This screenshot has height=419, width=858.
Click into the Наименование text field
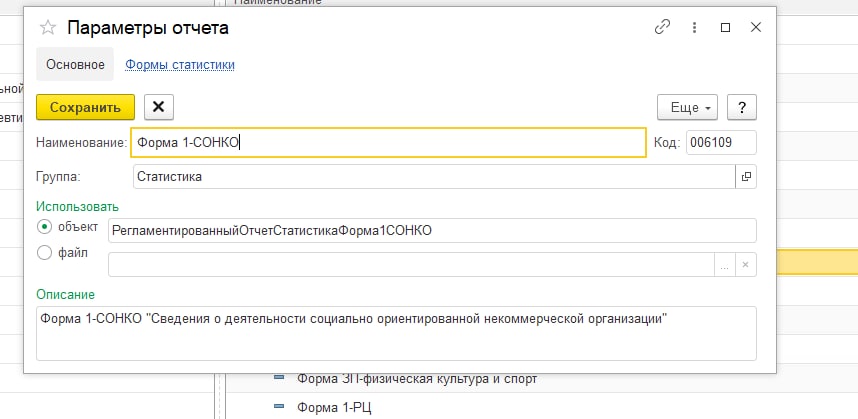388,142
